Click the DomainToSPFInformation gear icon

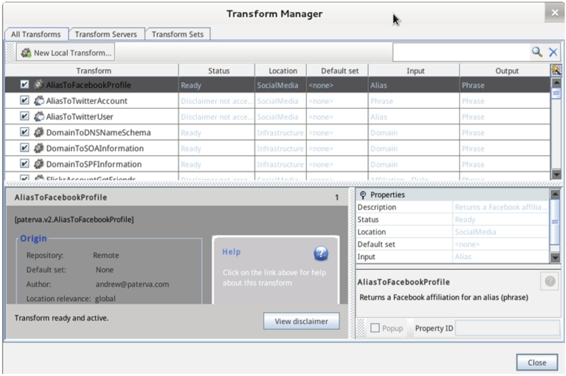tap(39, 164)
